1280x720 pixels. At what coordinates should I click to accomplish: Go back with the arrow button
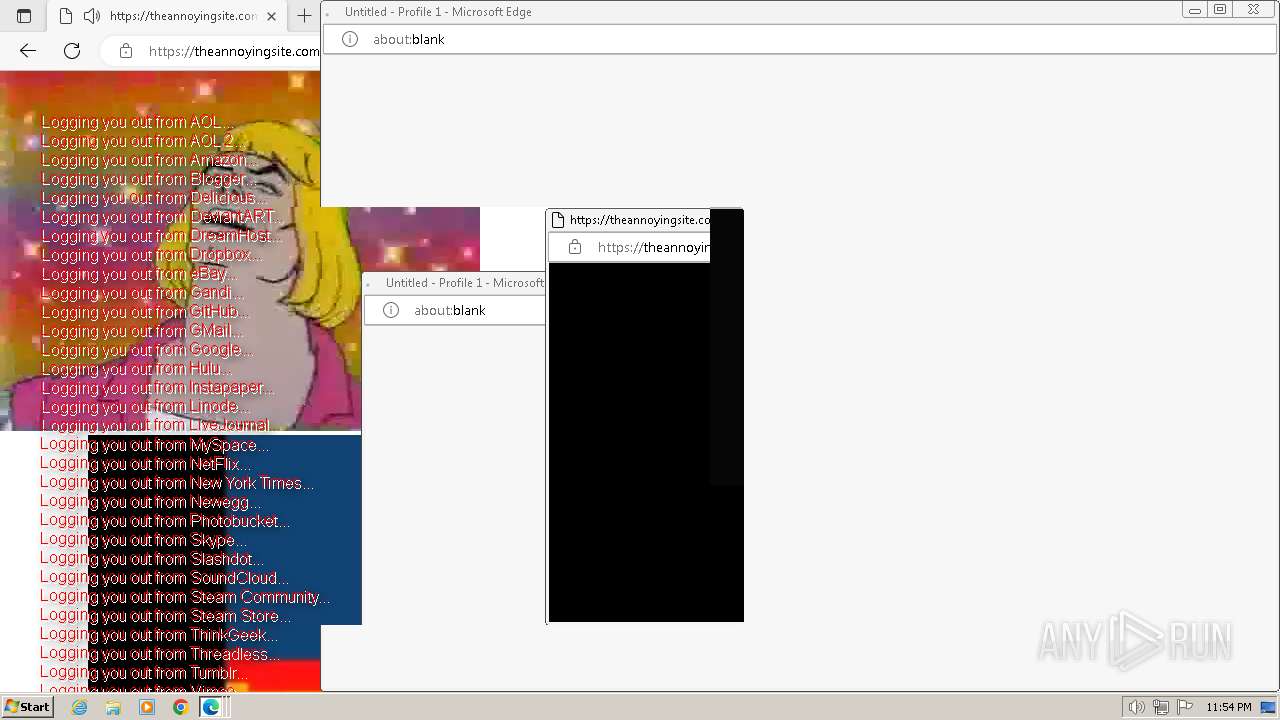pyautogui.click(x=28, y=51)
